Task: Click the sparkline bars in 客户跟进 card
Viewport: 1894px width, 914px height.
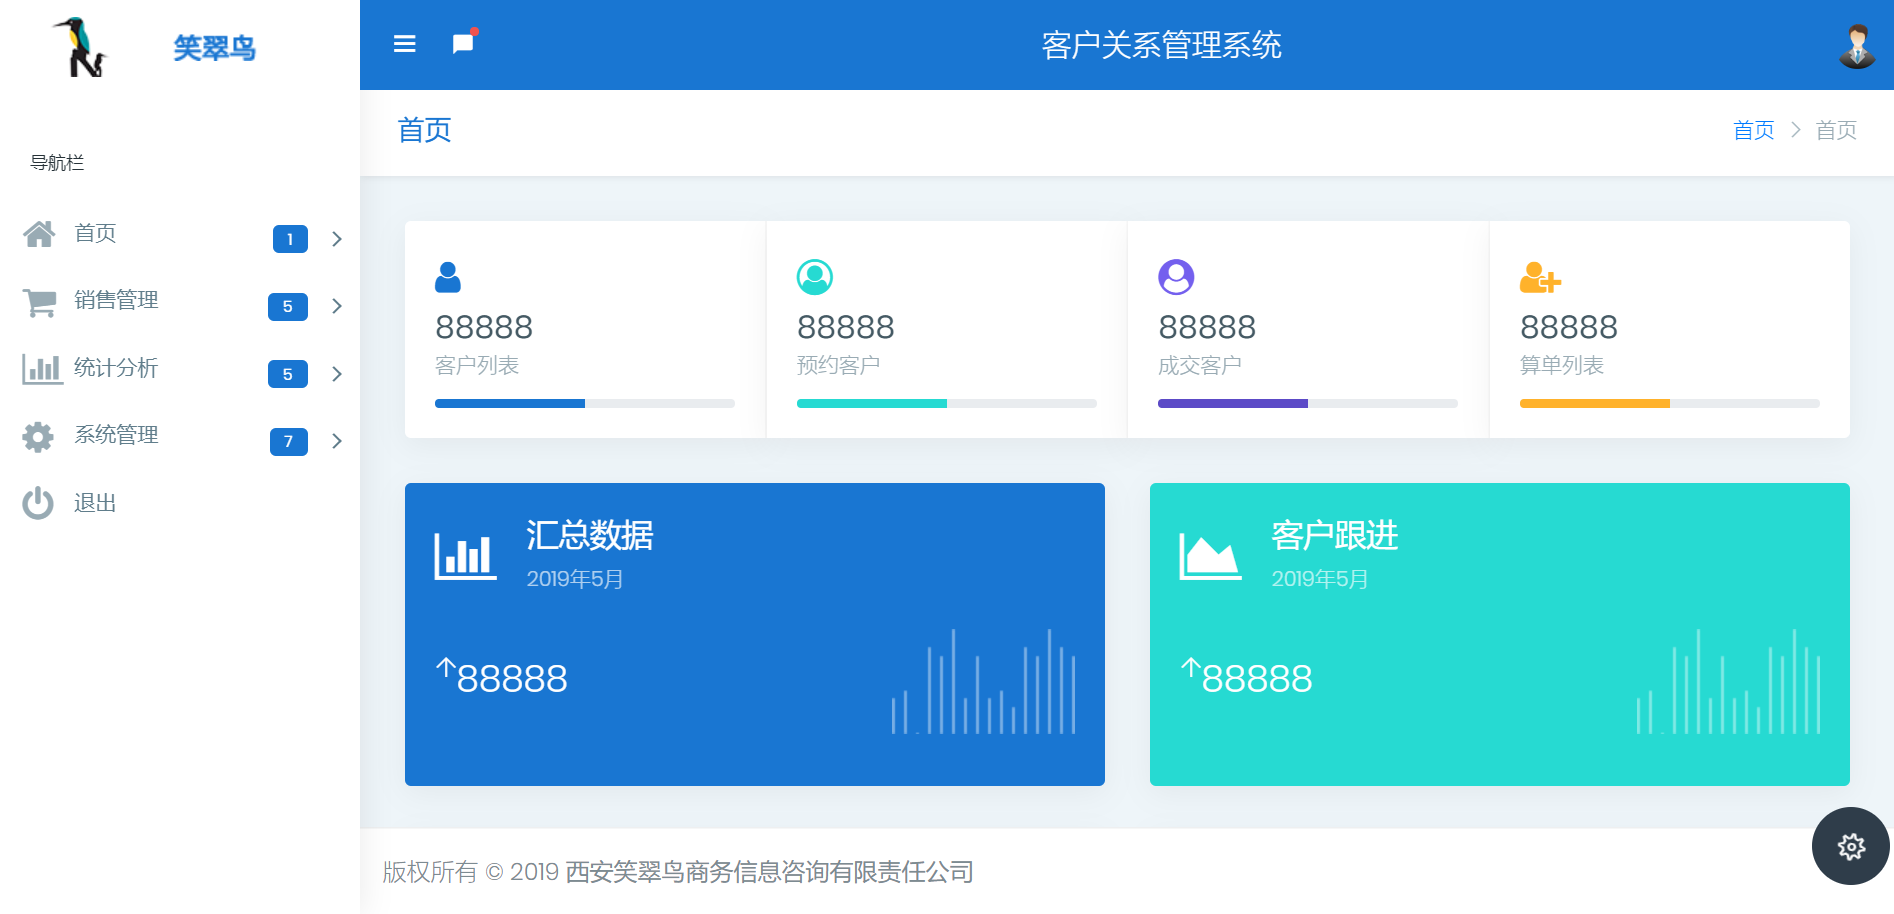Action: pos(1728,681)
